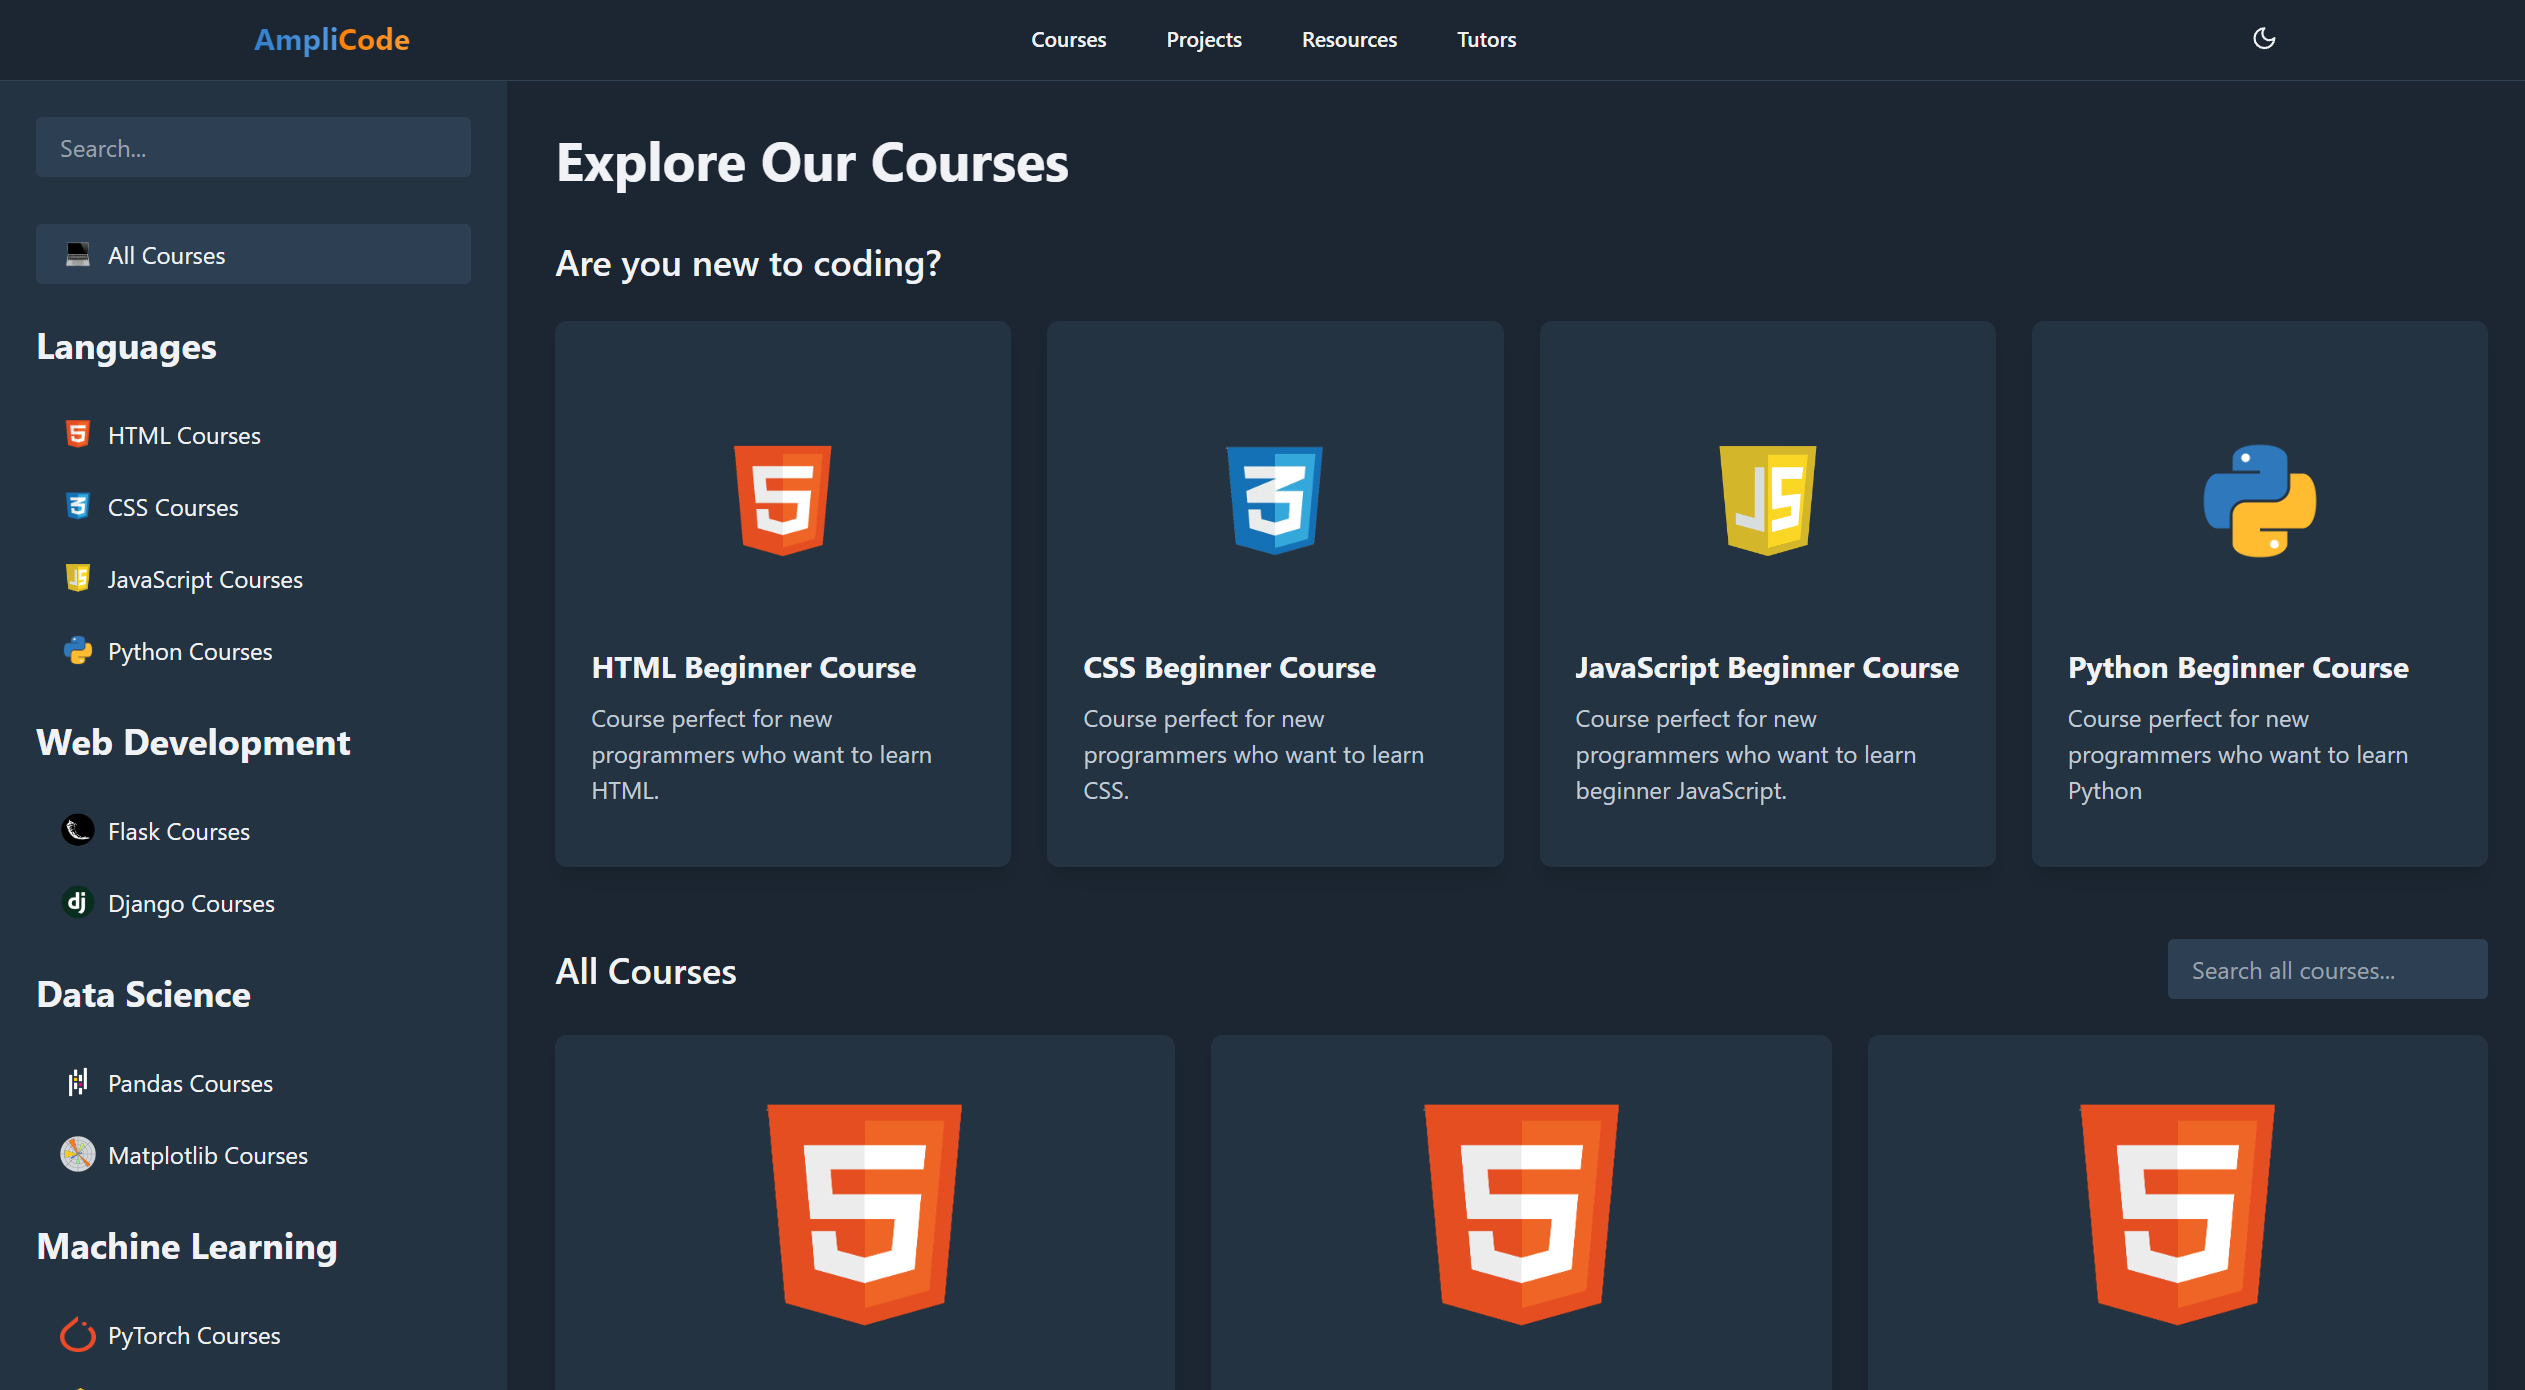Focus the sidebar Search field

[x=253, y=148]
